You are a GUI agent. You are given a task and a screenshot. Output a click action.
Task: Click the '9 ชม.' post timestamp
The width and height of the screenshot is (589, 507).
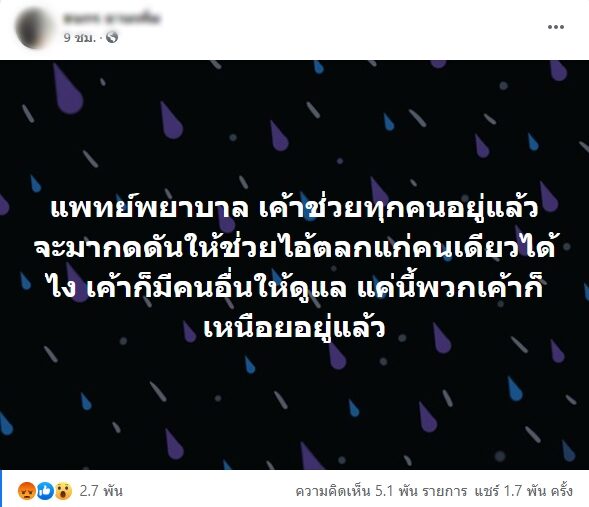pos(80,38)
